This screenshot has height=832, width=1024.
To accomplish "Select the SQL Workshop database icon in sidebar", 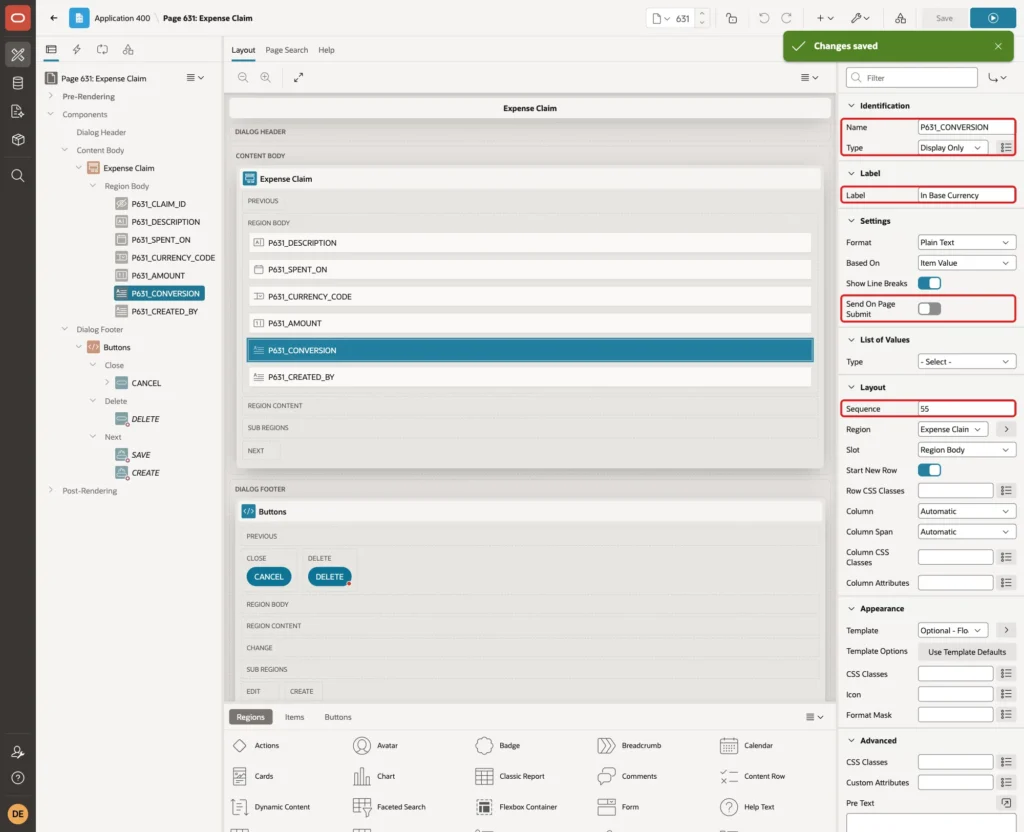I will click(x=18, y=83).
